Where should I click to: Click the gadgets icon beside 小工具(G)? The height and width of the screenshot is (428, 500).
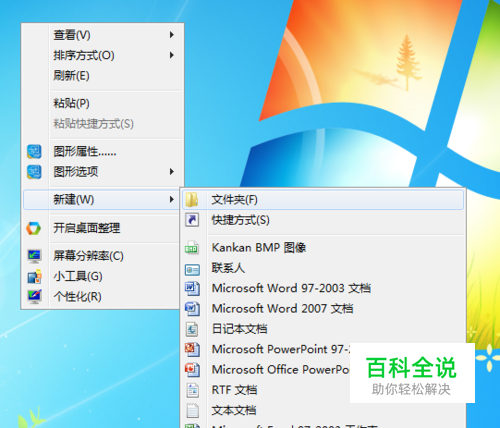point(34,276)
